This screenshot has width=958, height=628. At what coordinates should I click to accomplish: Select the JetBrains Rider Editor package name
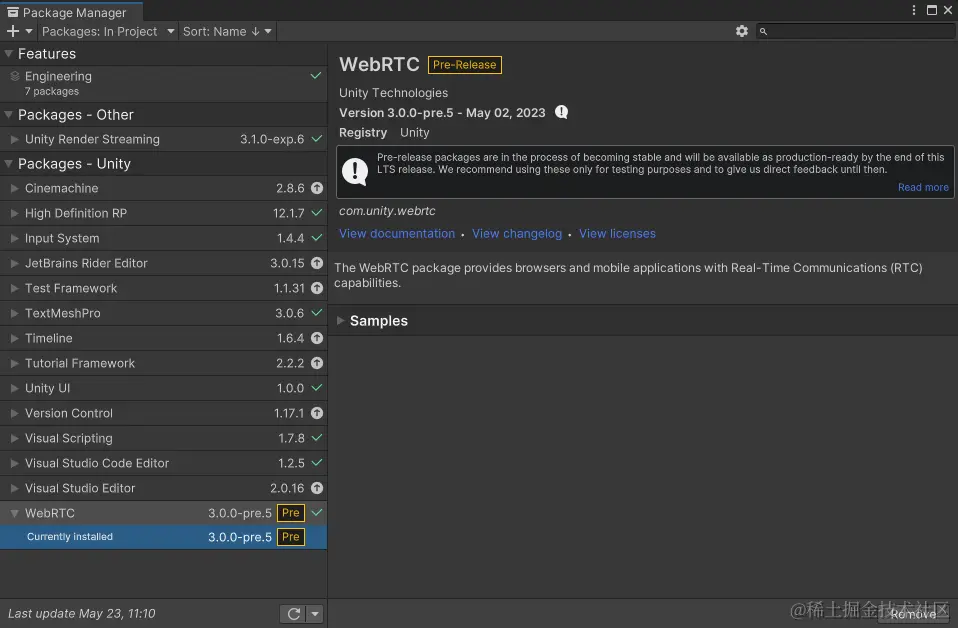pos(86,263)
